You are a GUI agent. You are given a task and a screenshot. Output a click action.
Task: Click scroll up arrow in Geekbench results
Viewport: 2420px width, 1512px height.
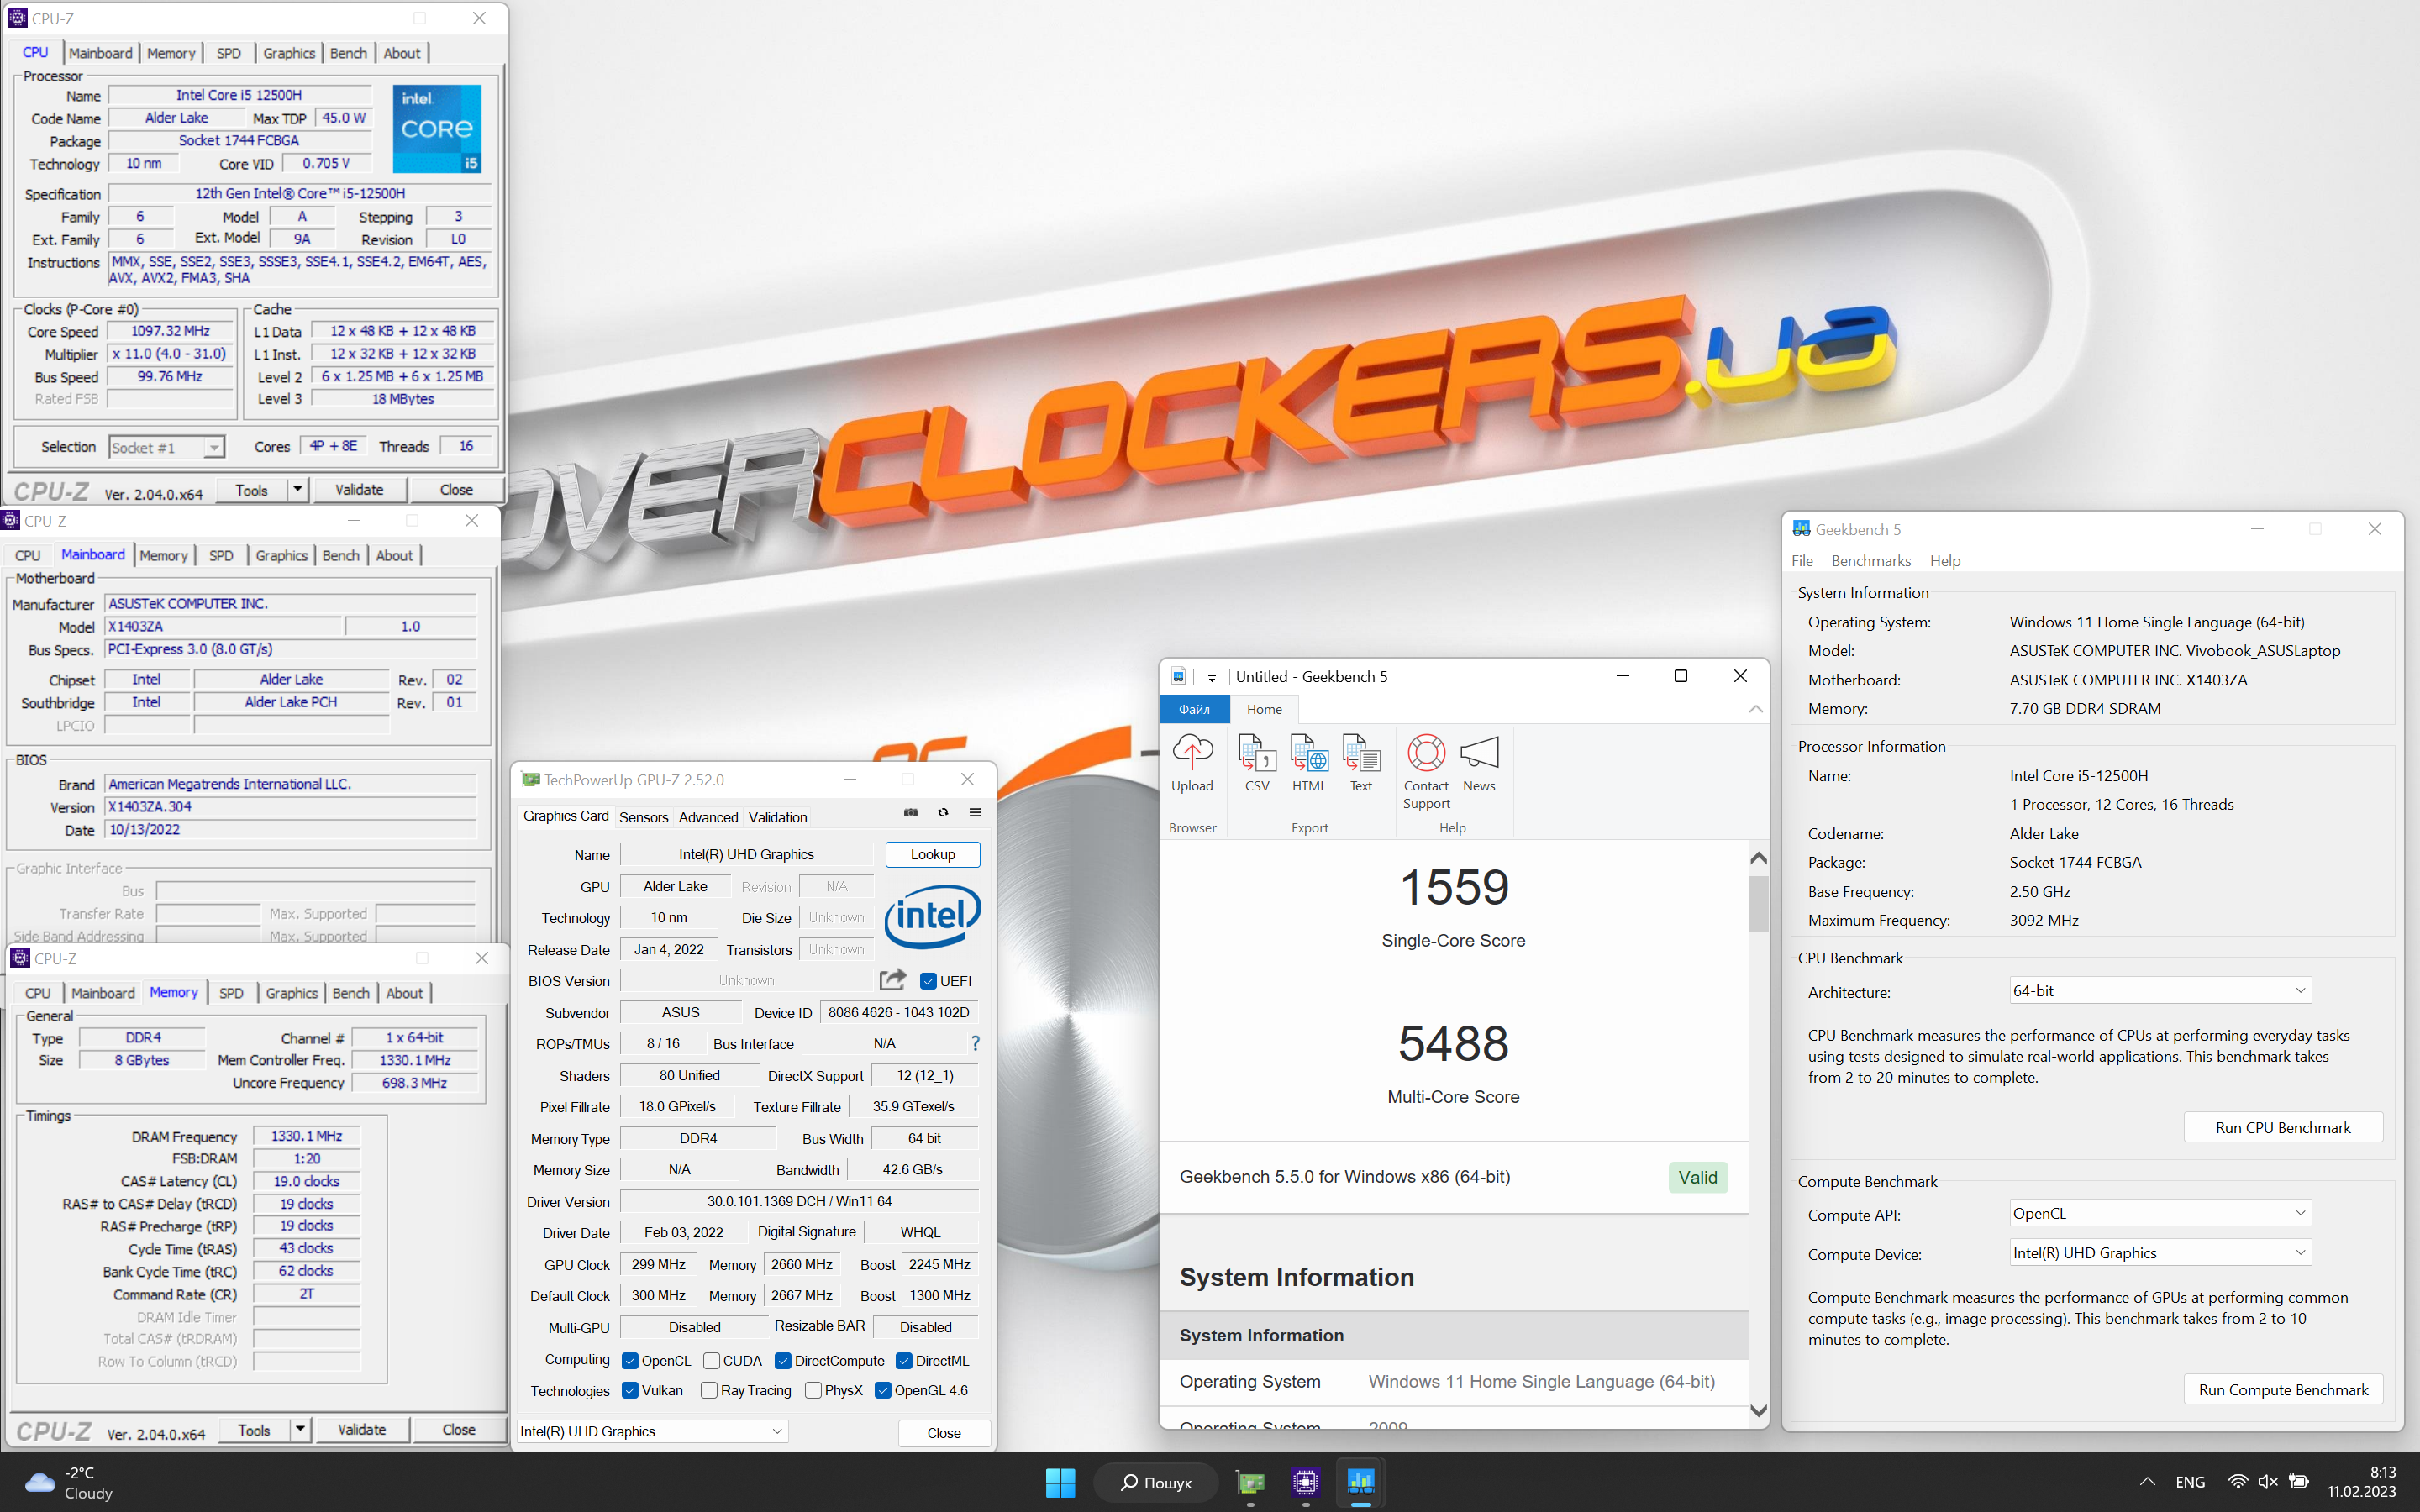[1758, 858]
